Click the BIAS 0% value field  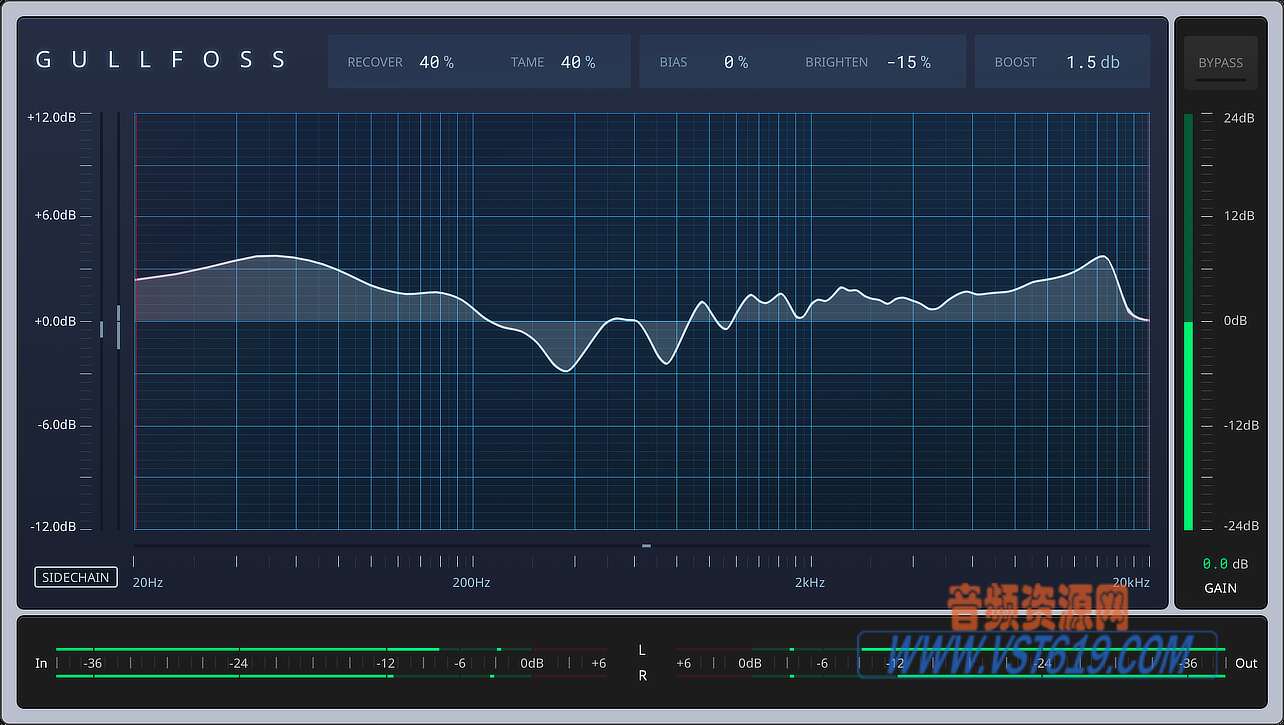pos(736,62)
